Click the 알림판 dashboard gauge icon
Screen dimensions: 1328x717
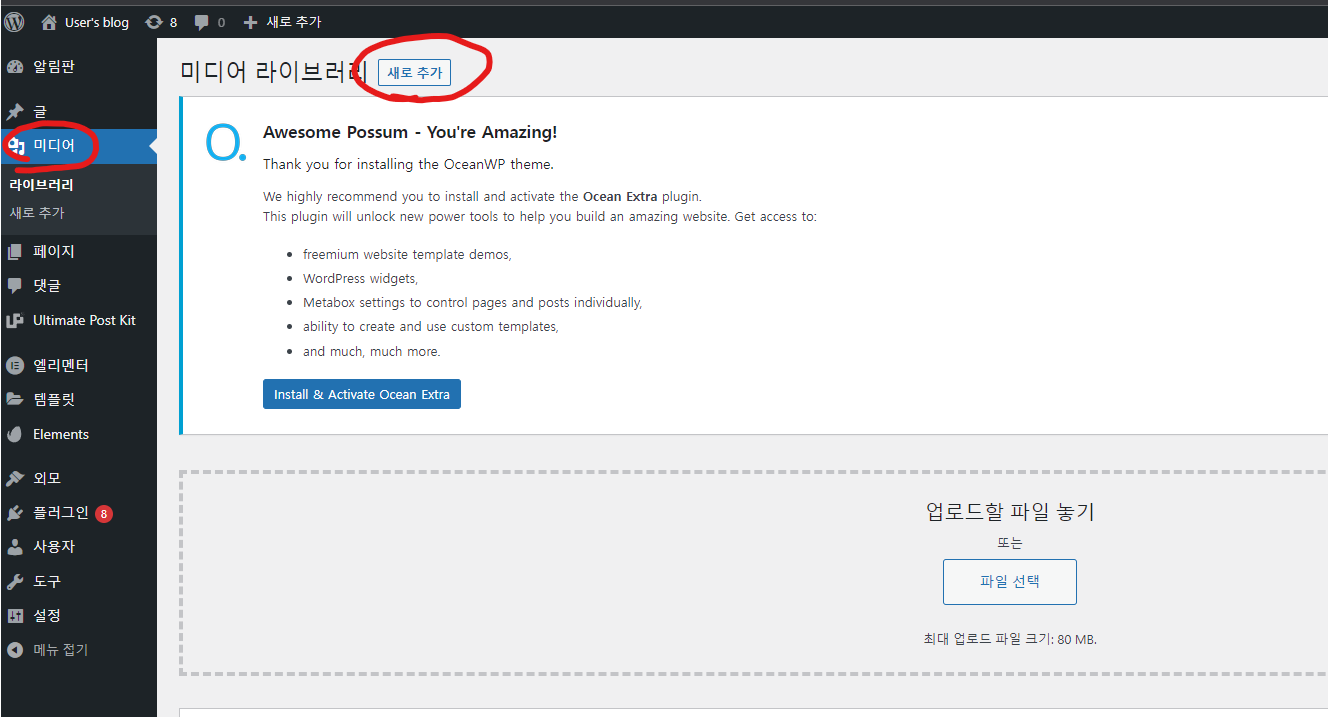tap(15, 67)
